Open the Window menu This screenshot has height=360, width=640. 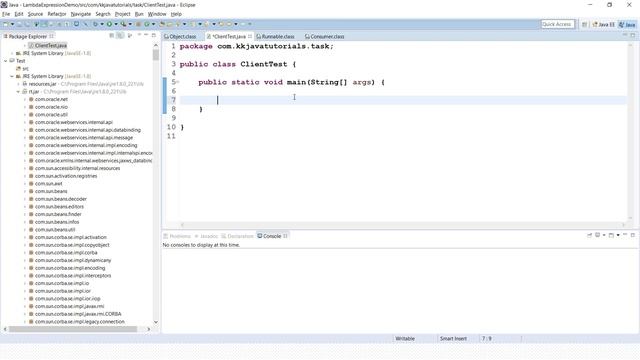pyautogui.click(x=157, y=14)
